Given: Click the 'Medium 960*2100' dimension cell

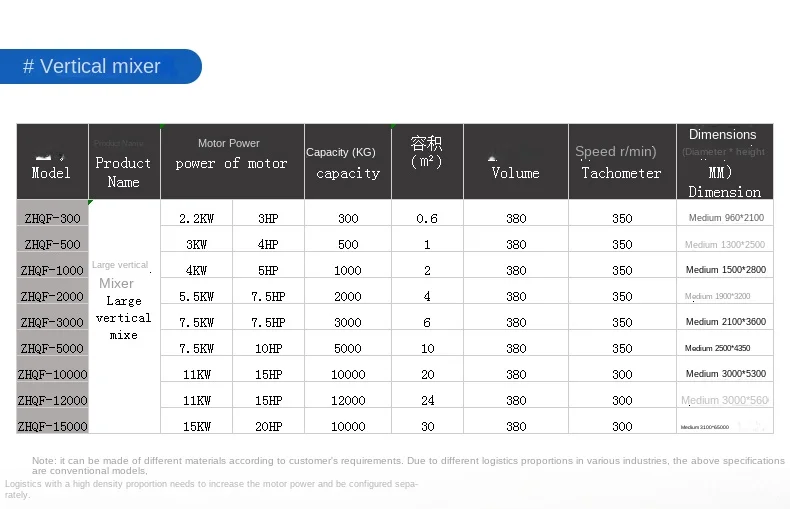Looking at the screenshot, I should click(x=725, y=218).
